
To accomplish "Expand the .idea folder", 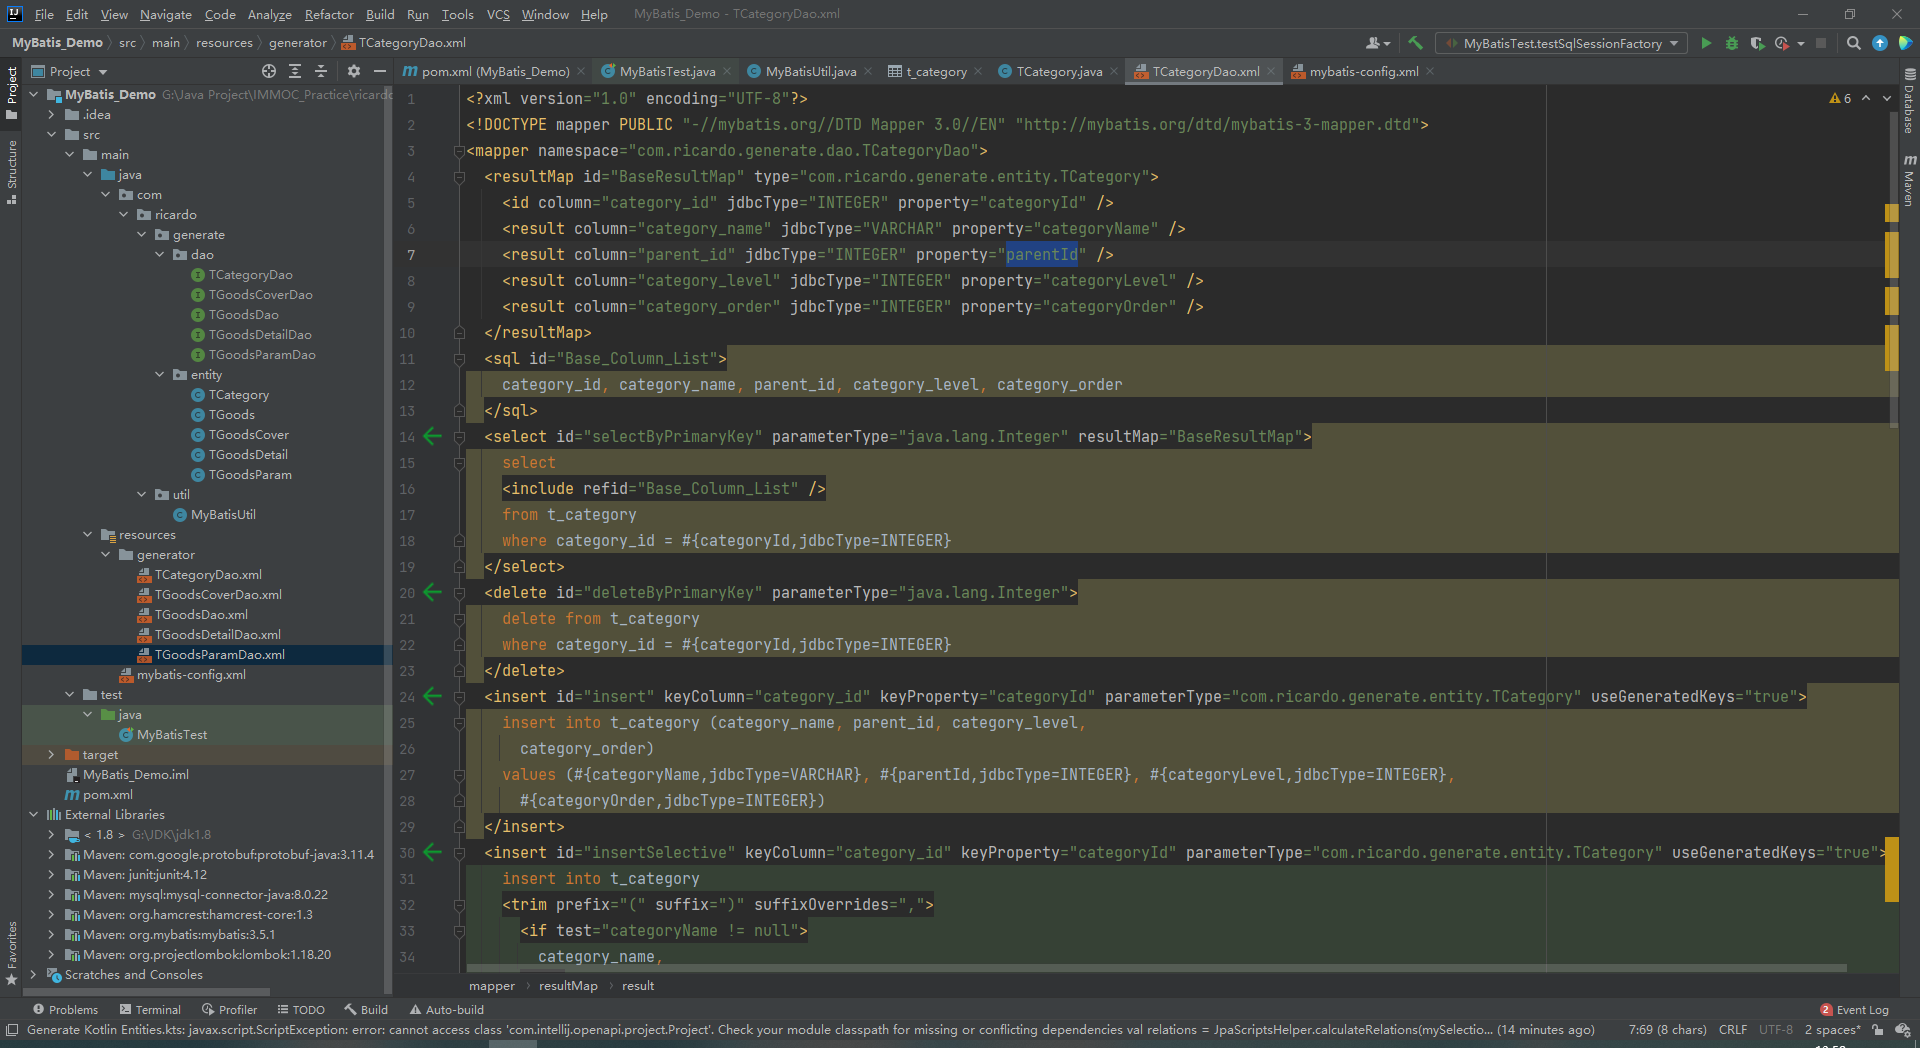I will coord(52,115).
